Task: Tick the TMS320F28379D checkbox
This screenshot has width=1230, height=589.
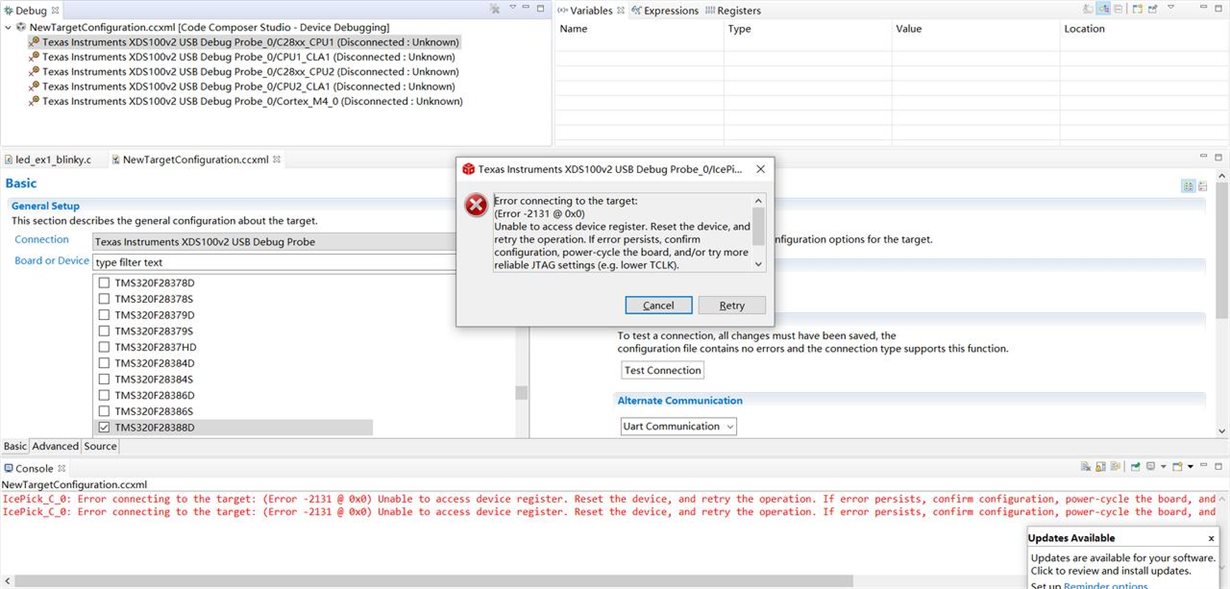Action: (x=104, y=315)
